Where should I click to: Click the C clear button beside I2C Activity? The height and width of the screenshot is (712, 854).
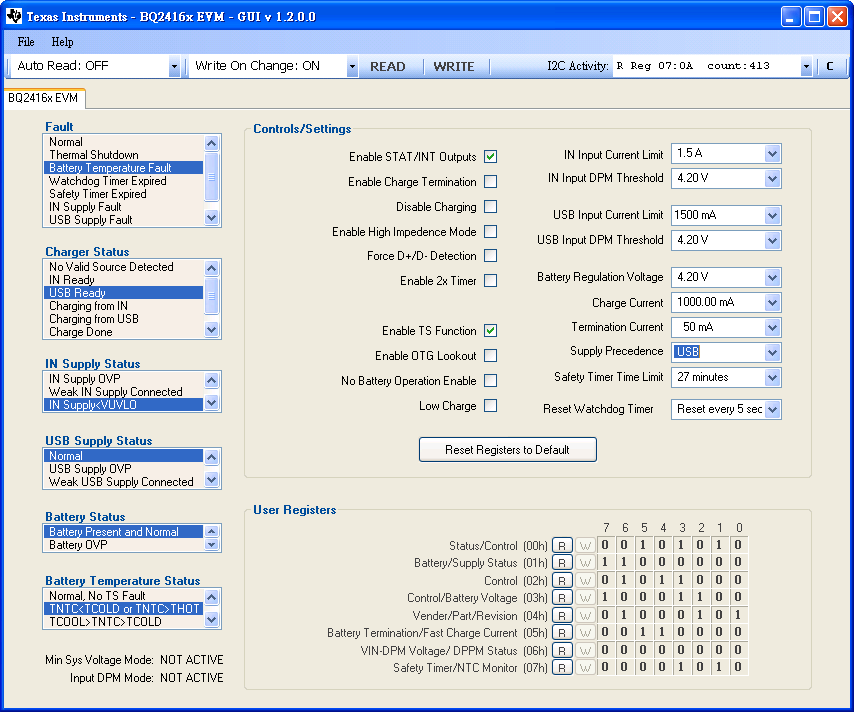[x=830, y=66]
